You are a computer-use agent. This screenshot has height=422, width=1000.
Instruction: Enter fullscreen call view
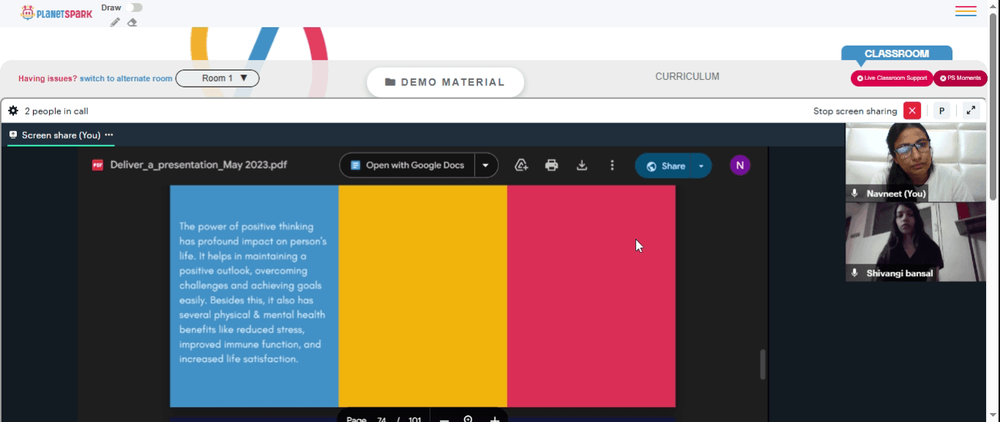coord(971,110)
